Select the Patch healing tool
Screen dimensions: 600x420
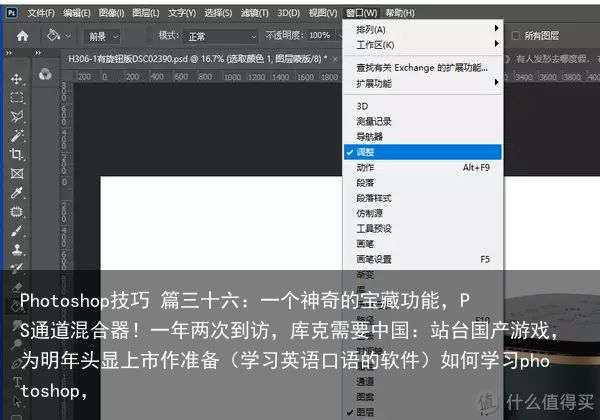tap(16, 212)
